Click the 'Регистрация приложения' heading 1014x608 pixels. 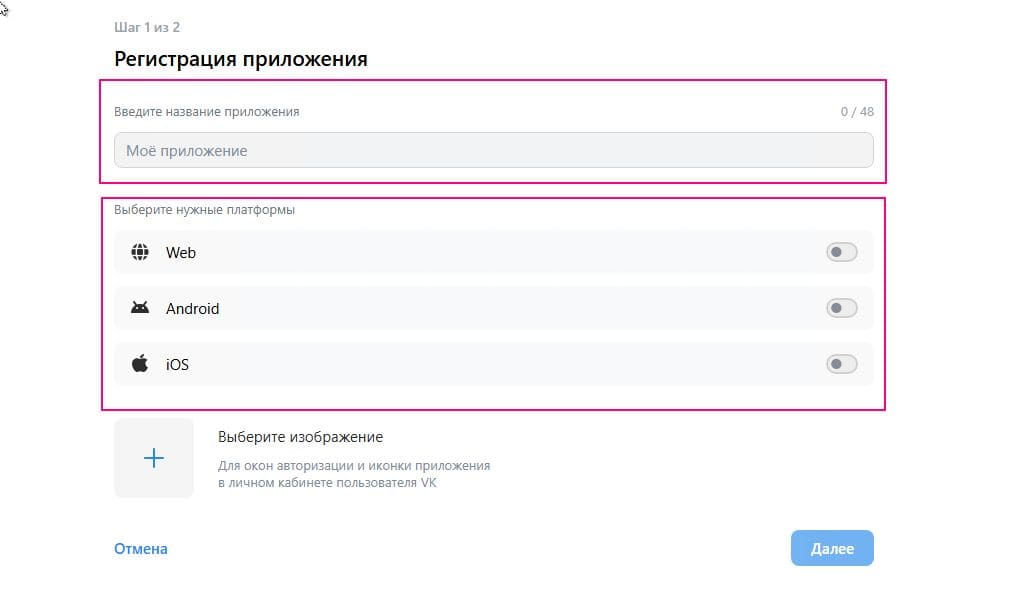[241, 59]
